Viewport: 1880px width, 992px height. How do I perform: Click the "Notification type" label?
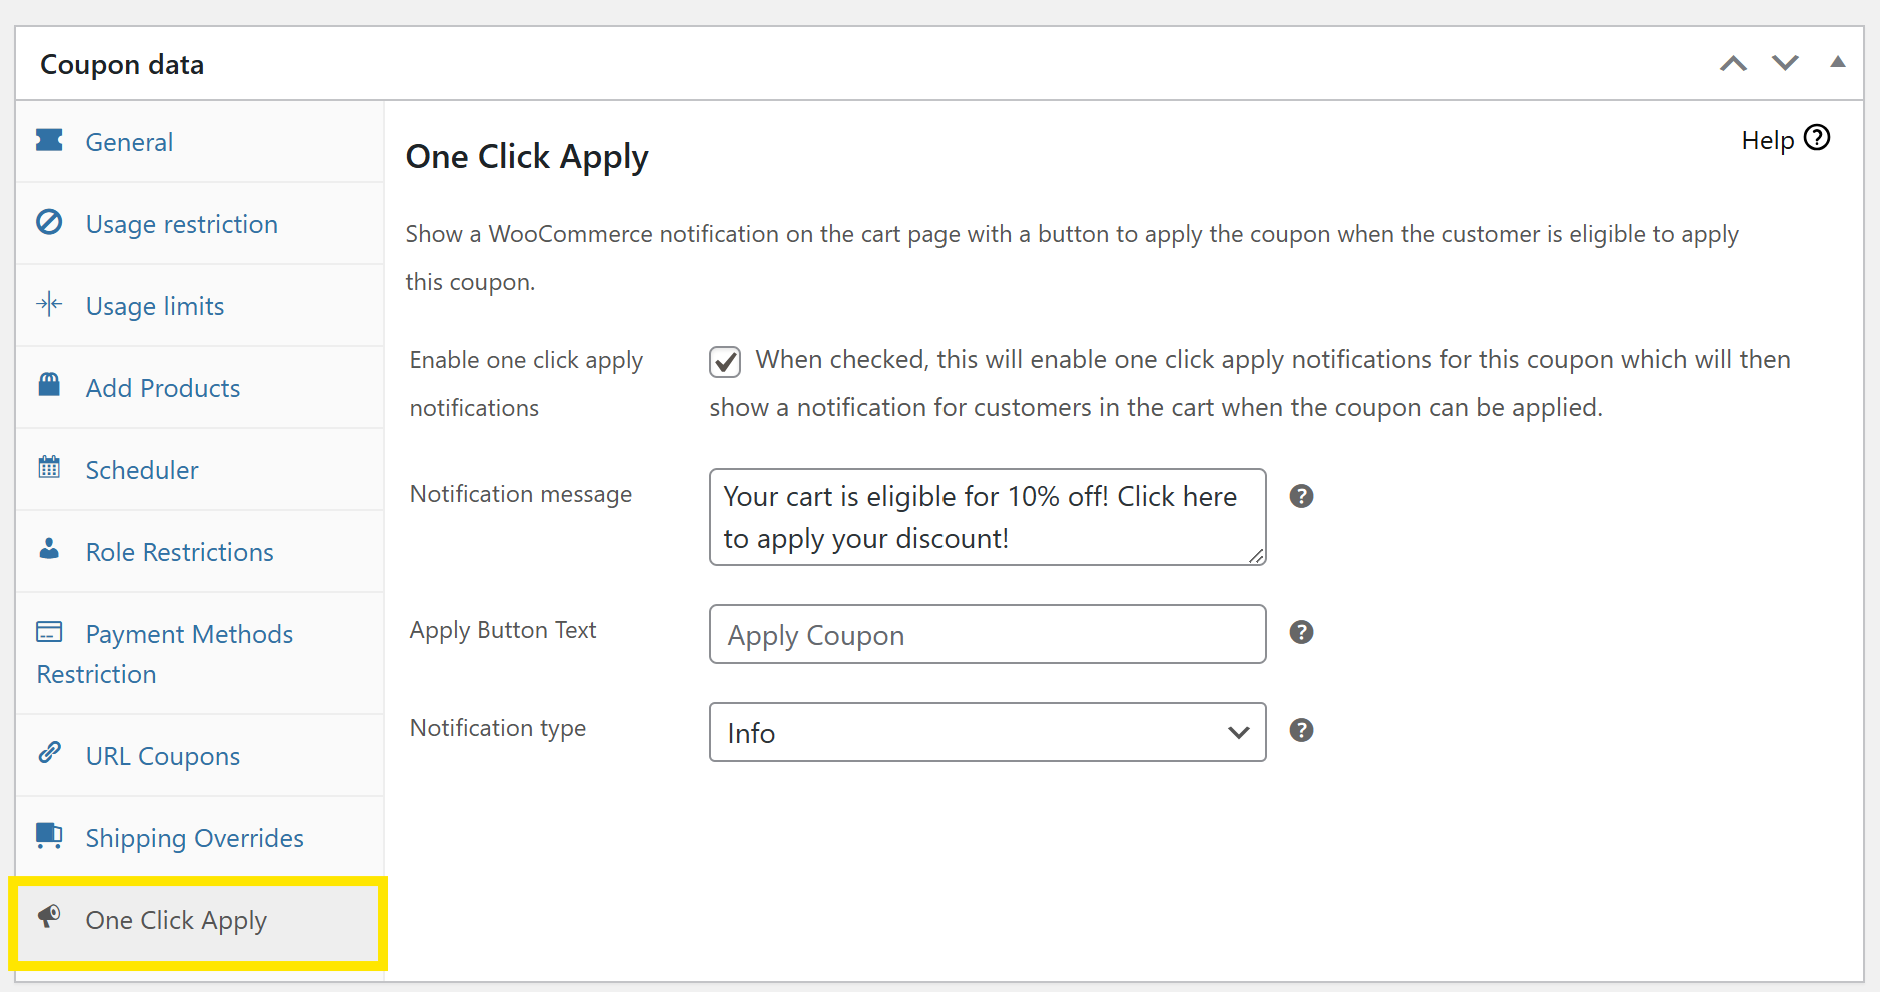pyautogui.click(x=498, y=728)
